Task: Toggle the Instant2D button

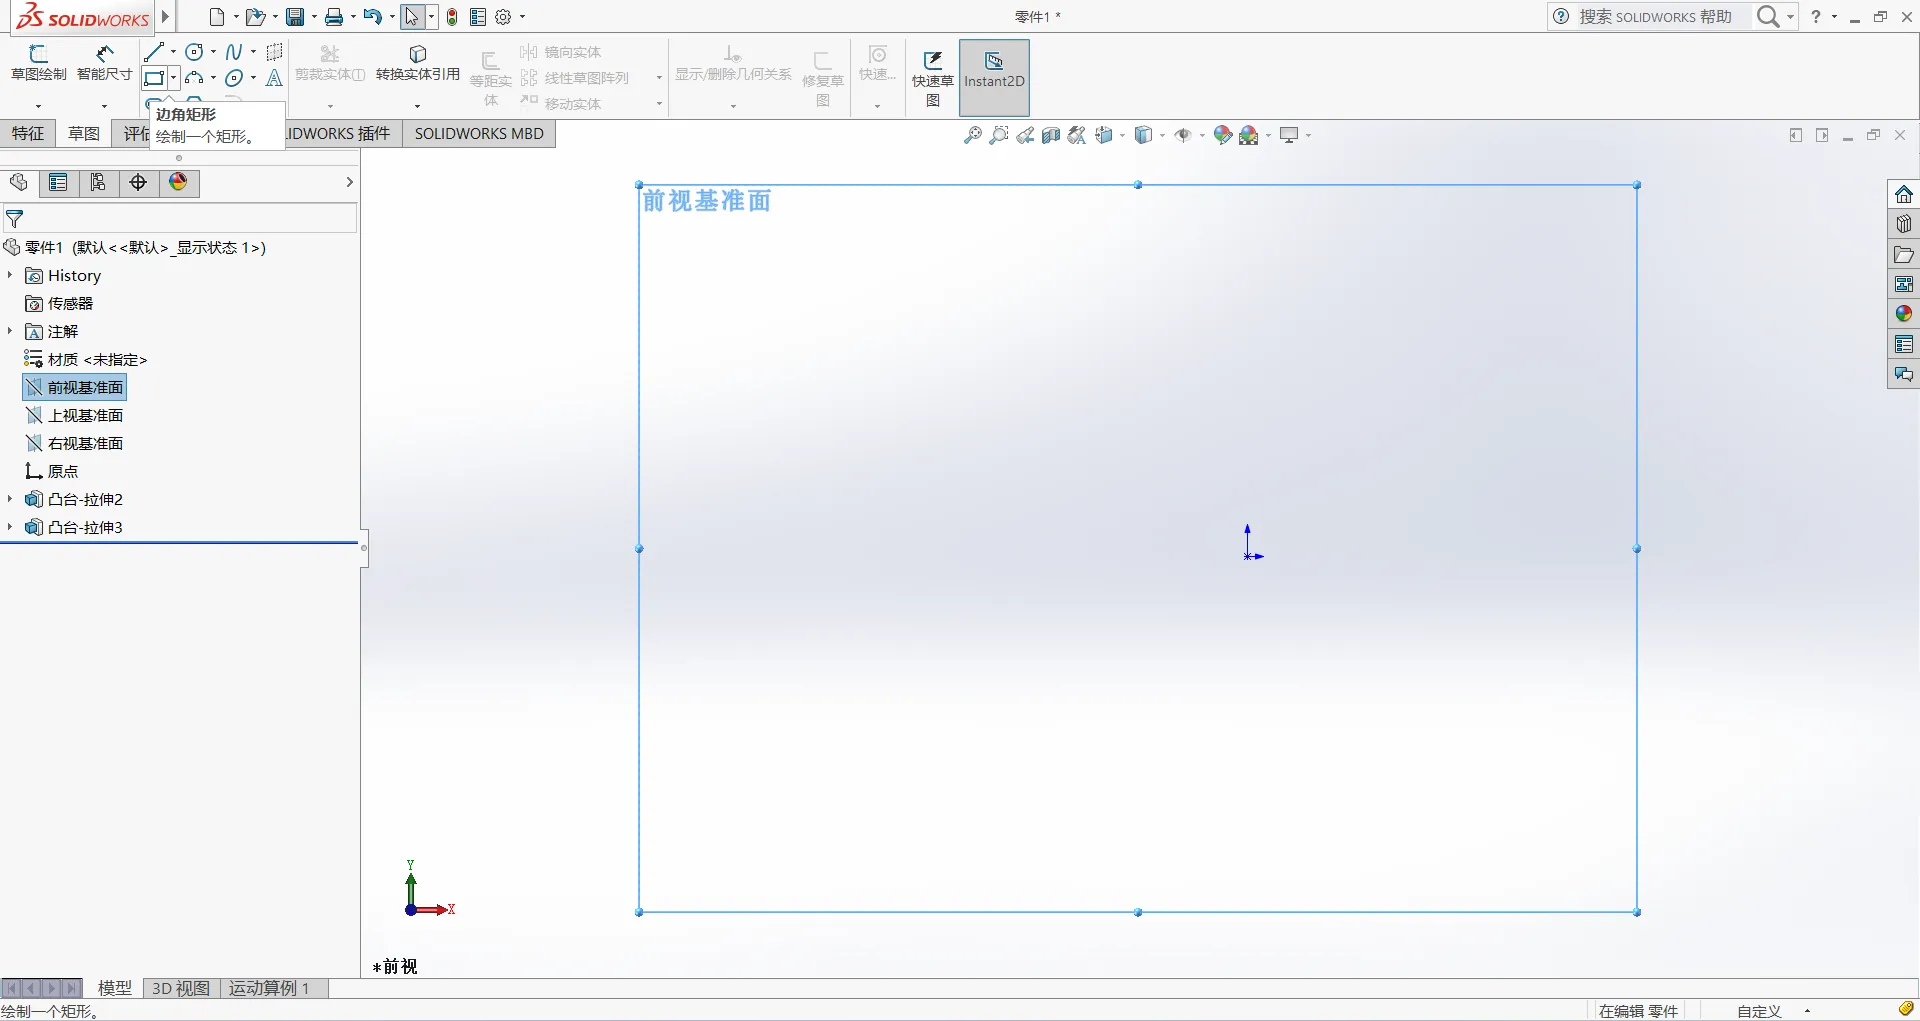Action: click(x=994, y=78)
